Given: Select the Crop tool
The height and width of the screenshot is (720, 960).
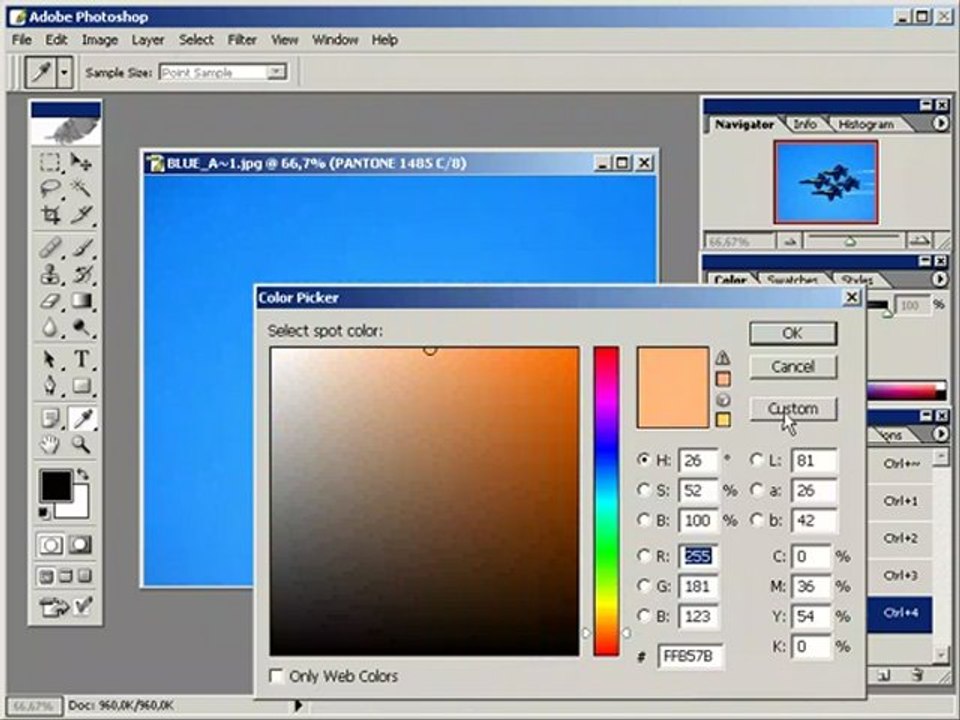Looking at the screenshot, I should click(x=50, y=214).
